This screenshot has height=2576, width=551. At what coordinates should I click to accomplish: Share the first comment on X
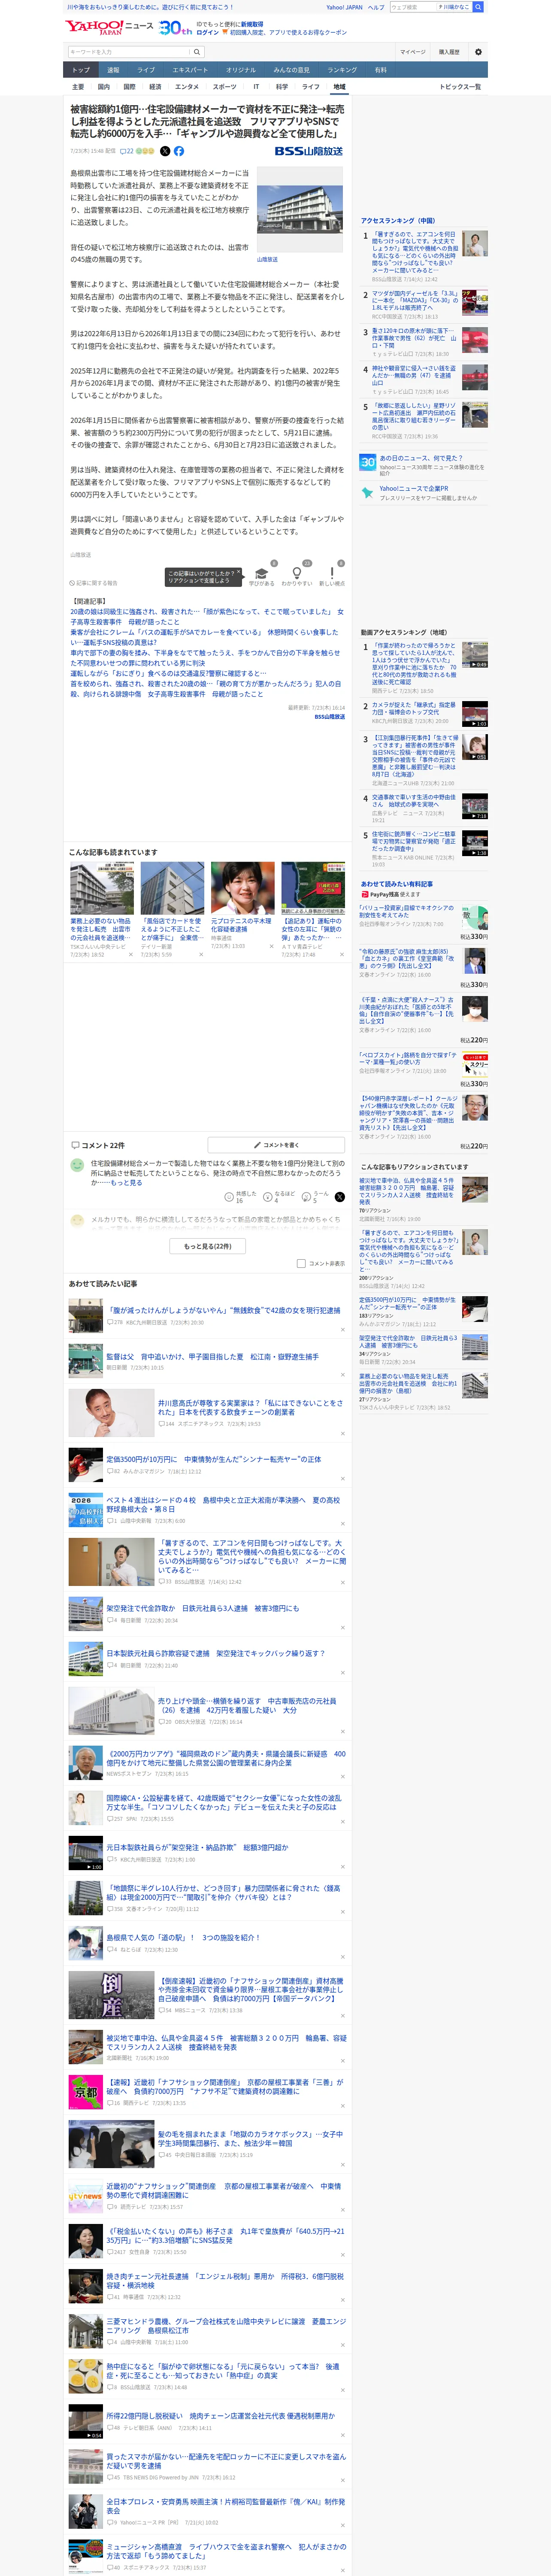tap(340, 1197)
